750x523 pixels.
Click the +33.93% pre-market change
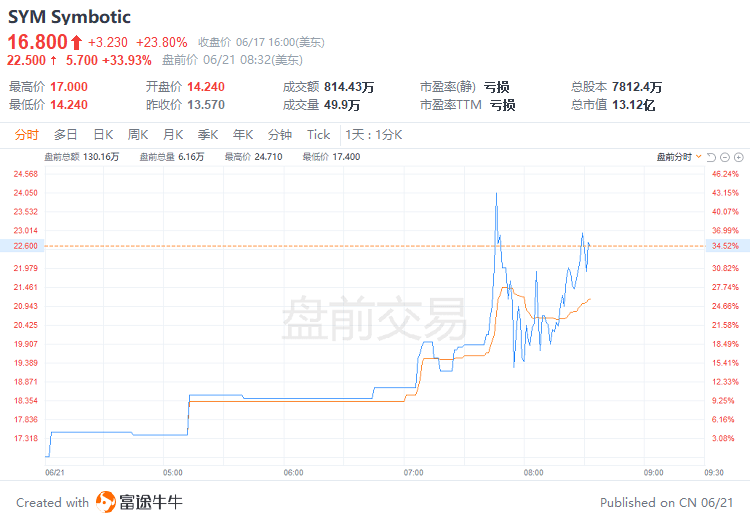pyautogui.click(x=127, y=60)
